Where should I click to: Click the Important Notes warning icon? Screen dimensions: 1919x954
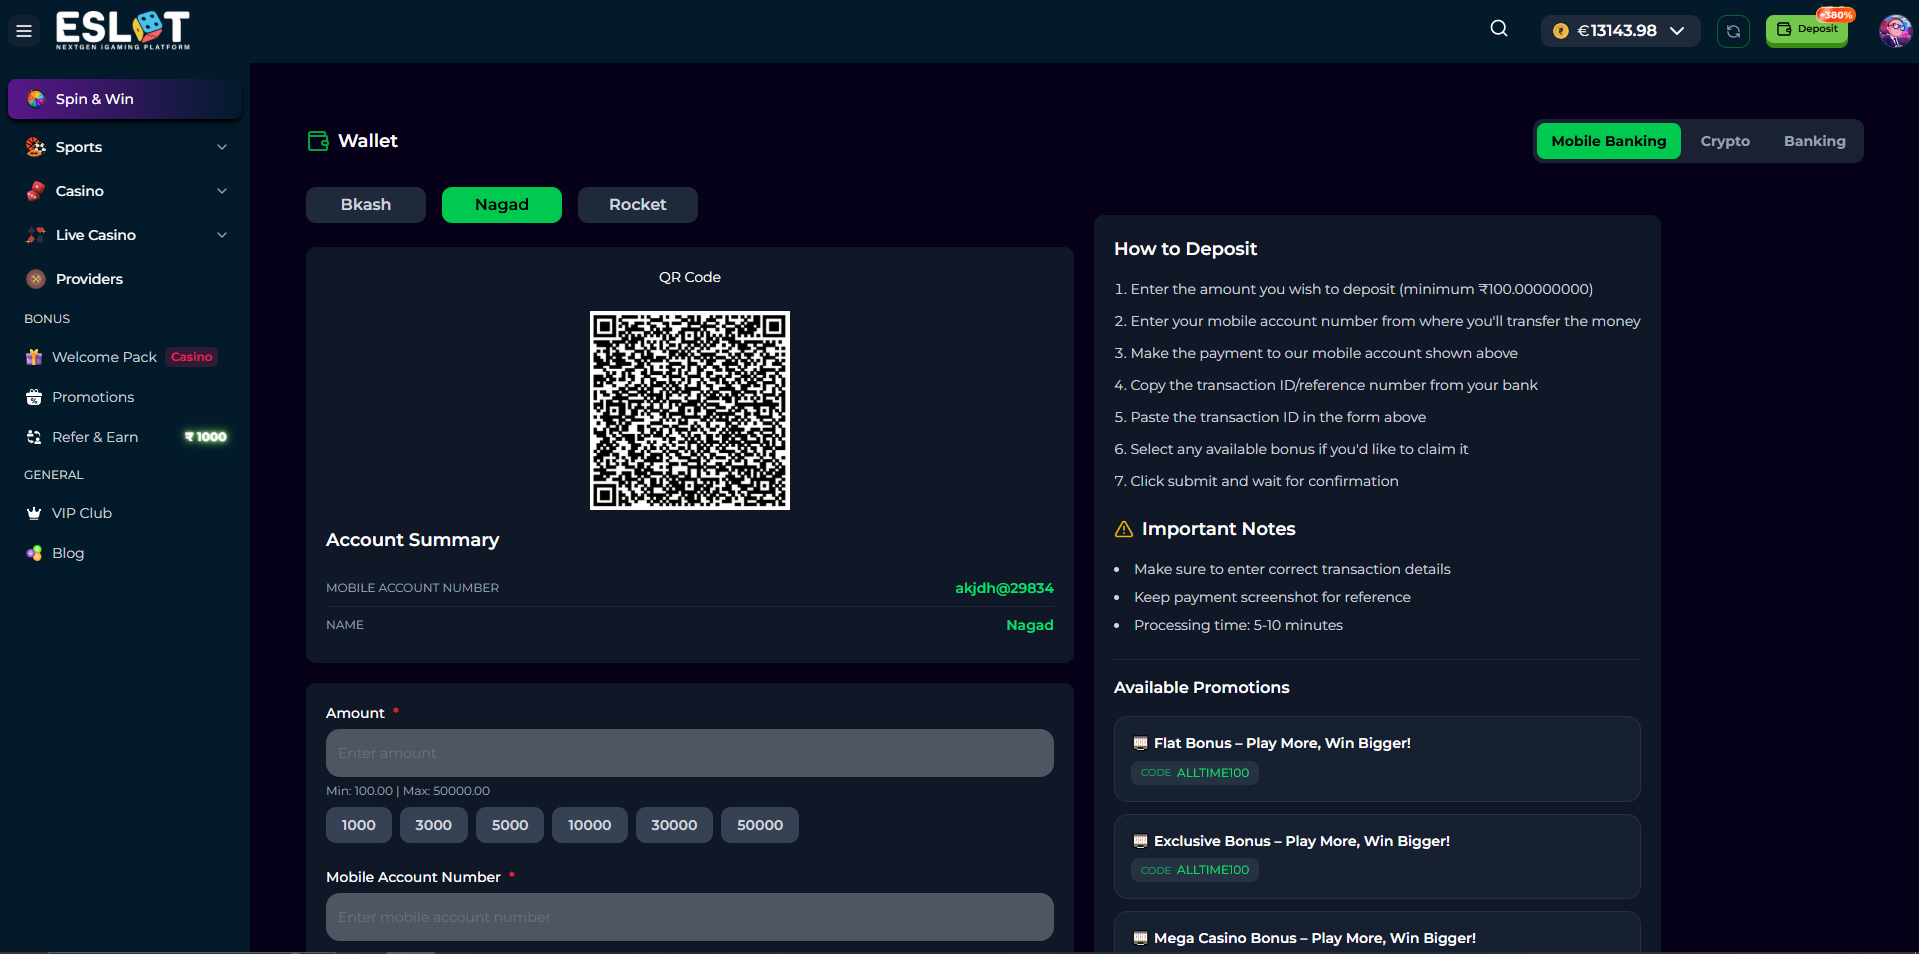tap(1124, 529)
